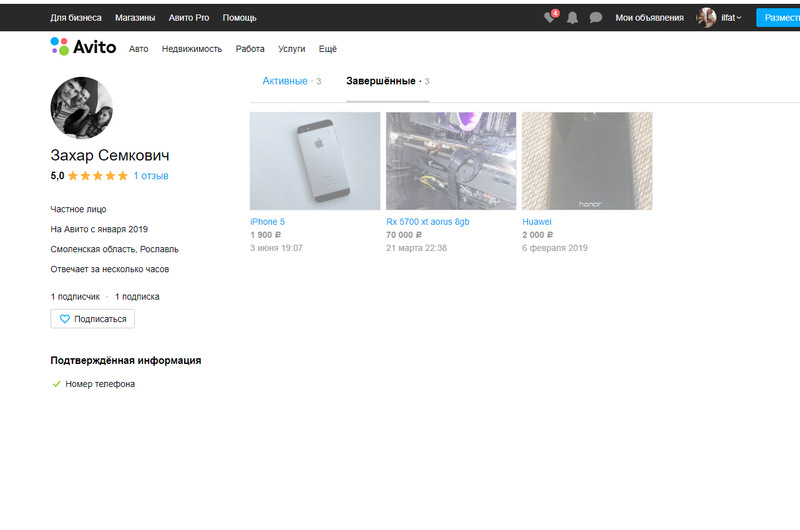This screenshot has width=800, height=530.
Task: Open Rx 5700 xt aorus 8gb listing title
Action: point(427,221)
